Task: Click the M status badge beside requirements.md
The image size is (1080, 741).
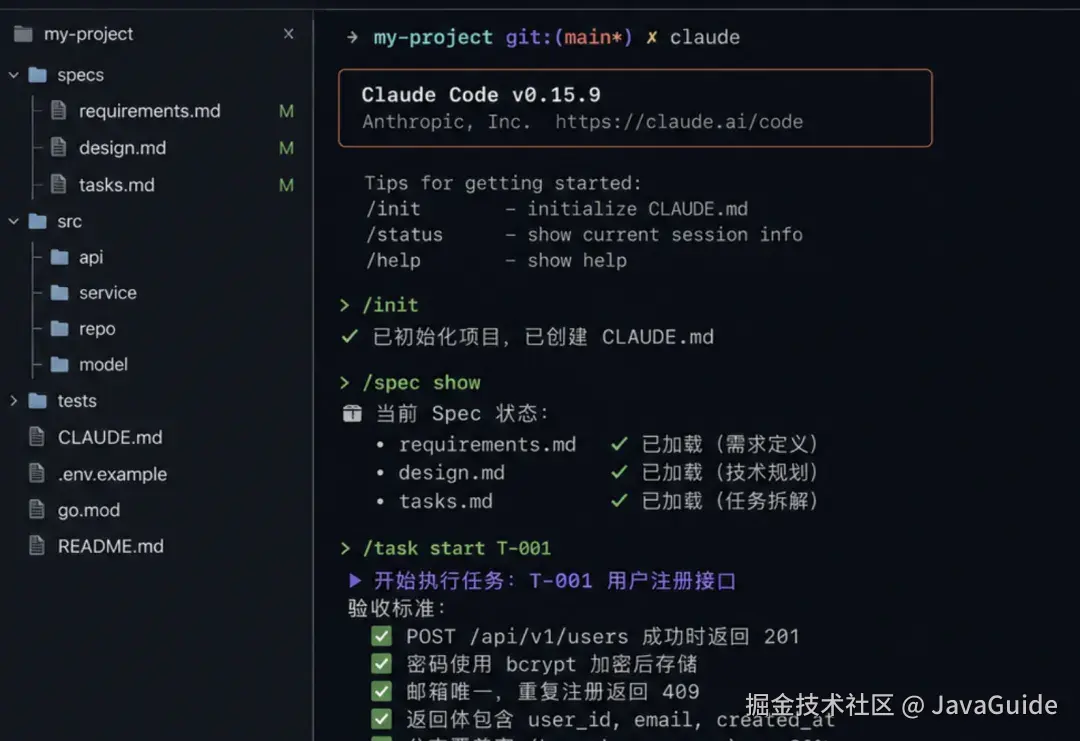Action: [287, 111]
